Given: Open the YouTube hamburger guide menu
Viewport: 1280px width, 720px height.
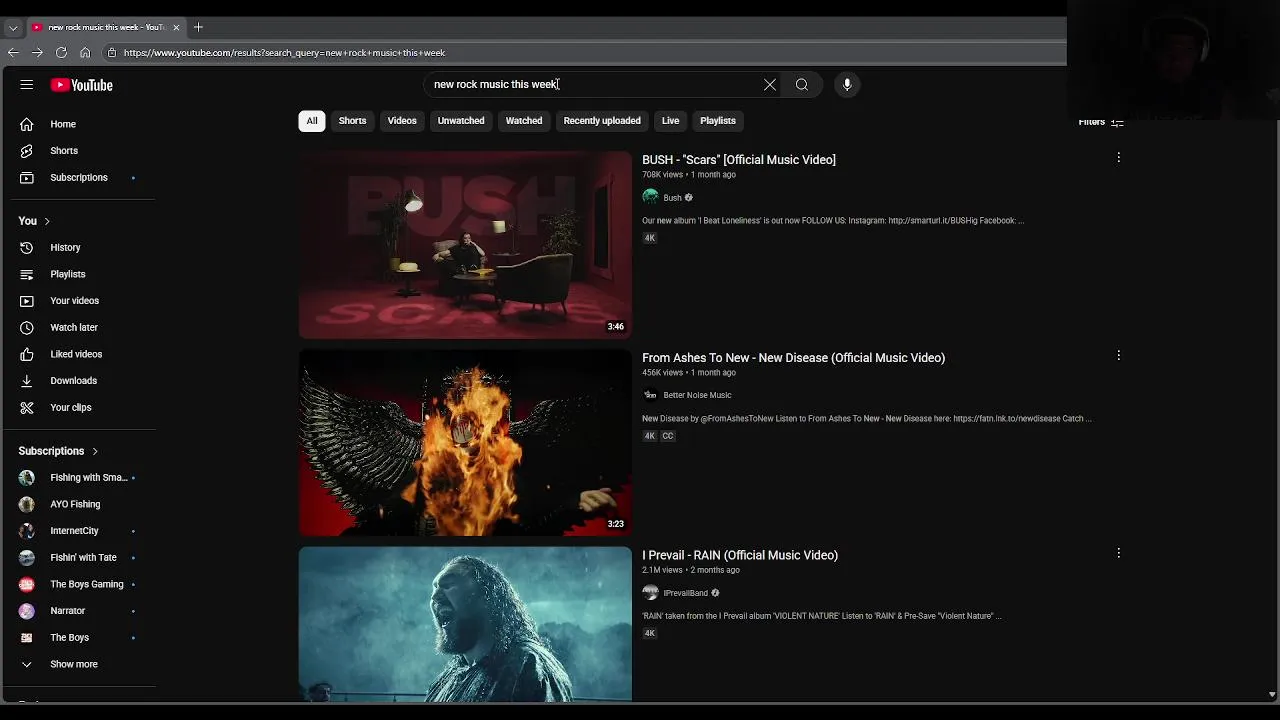Looking at the screenshot, I should (27, 85).
